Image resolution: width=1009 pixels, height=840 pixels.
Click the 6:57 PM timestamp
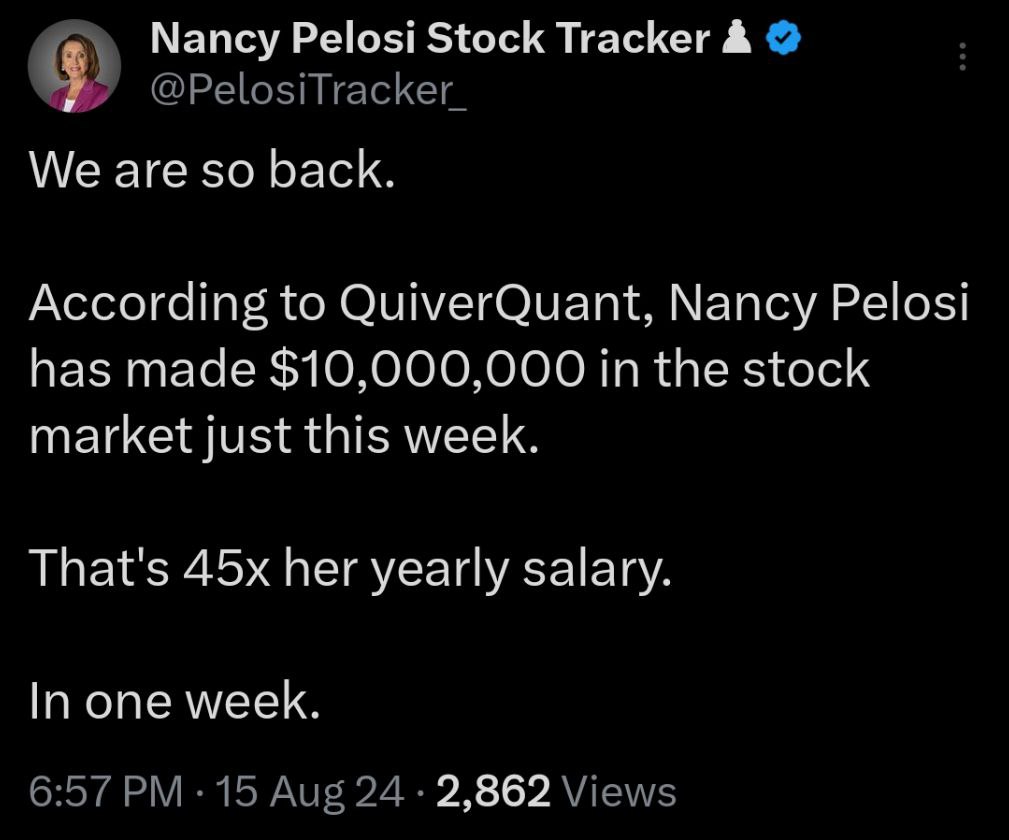pos(106,791)
